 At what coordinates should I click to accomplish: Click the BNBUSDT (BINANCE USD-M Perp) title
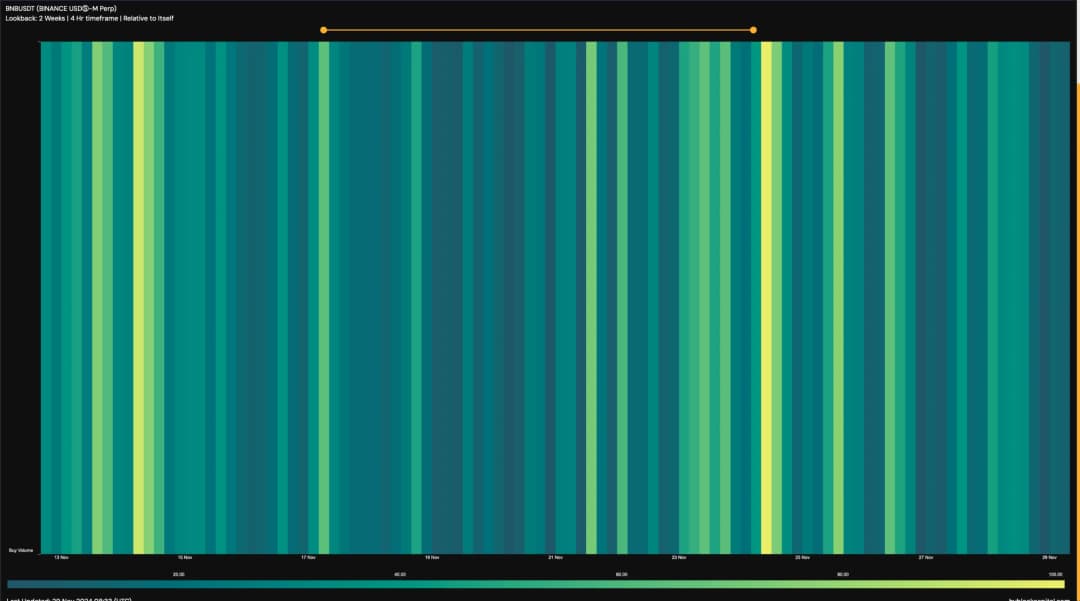click(61, 9)
